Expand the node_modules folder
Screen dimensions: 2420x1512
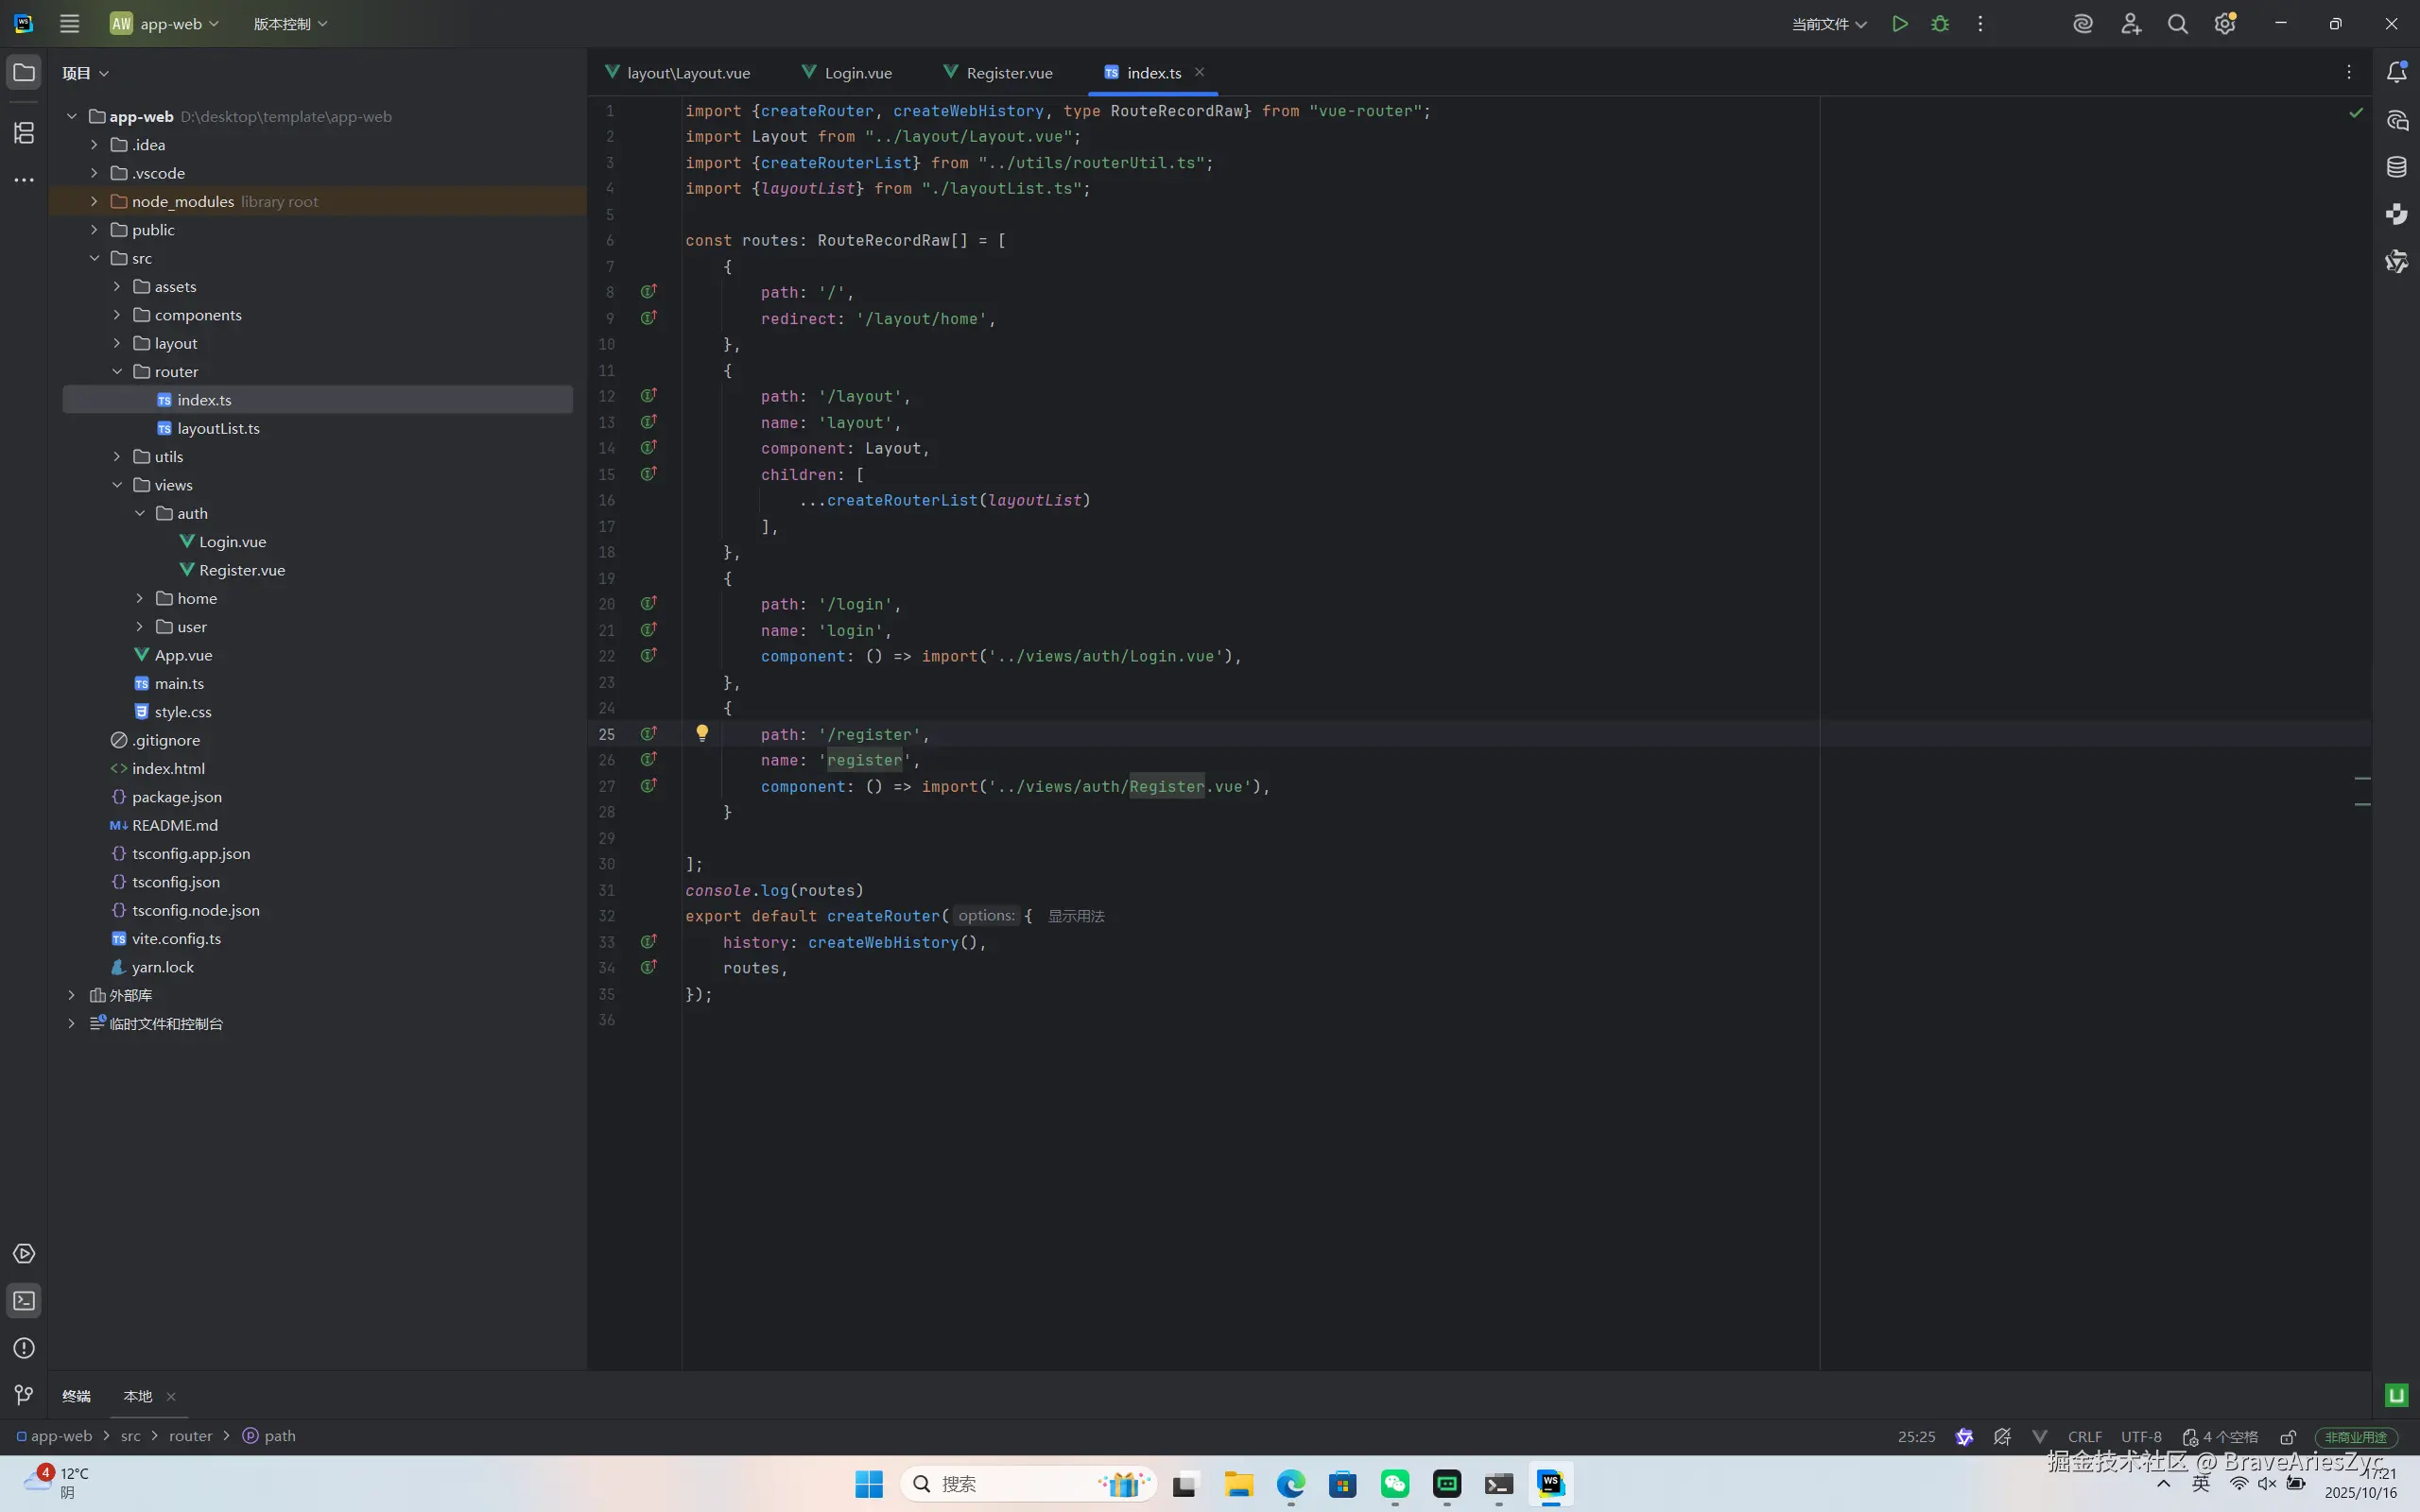click(x=94, y=201)
